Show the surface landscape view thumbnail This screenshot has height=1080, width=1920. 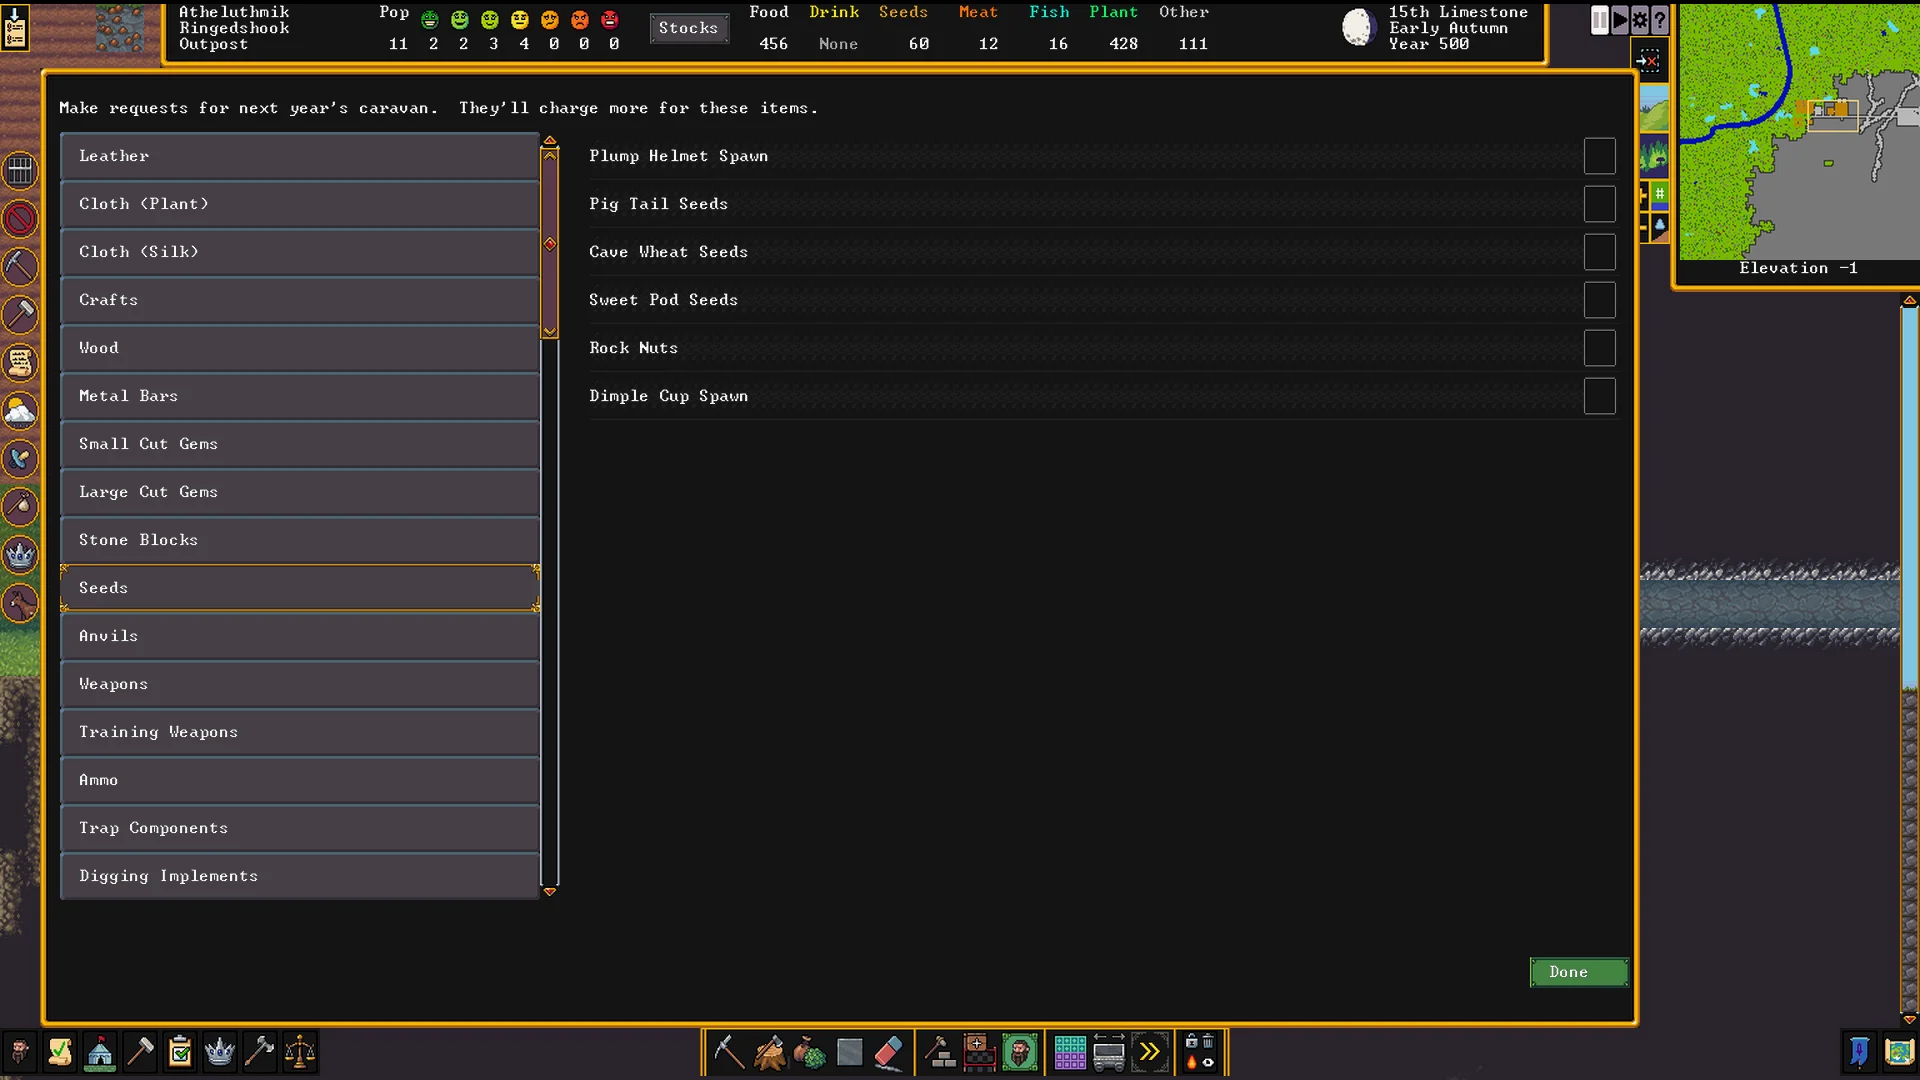tap(1654, 109)
